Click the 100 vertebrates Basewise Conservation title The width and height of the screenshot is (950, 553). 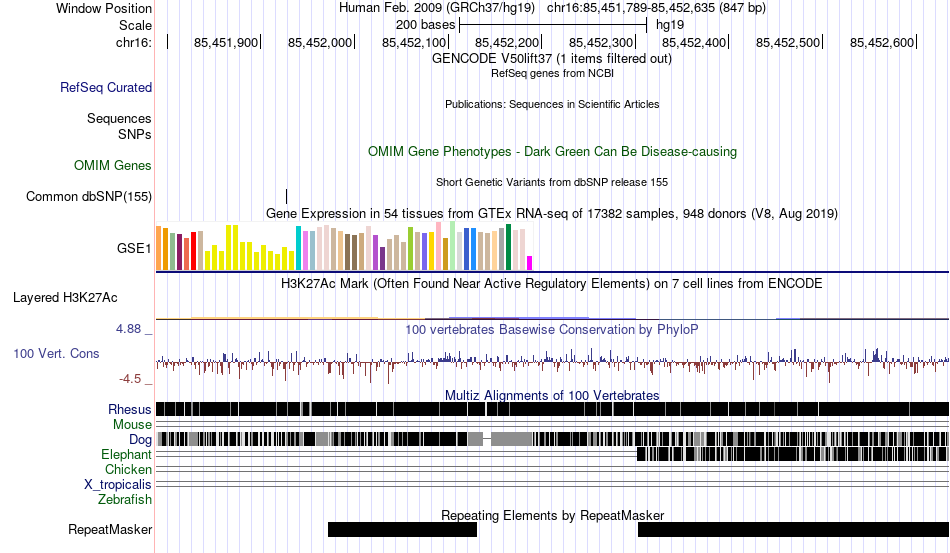tap(552, 329)
